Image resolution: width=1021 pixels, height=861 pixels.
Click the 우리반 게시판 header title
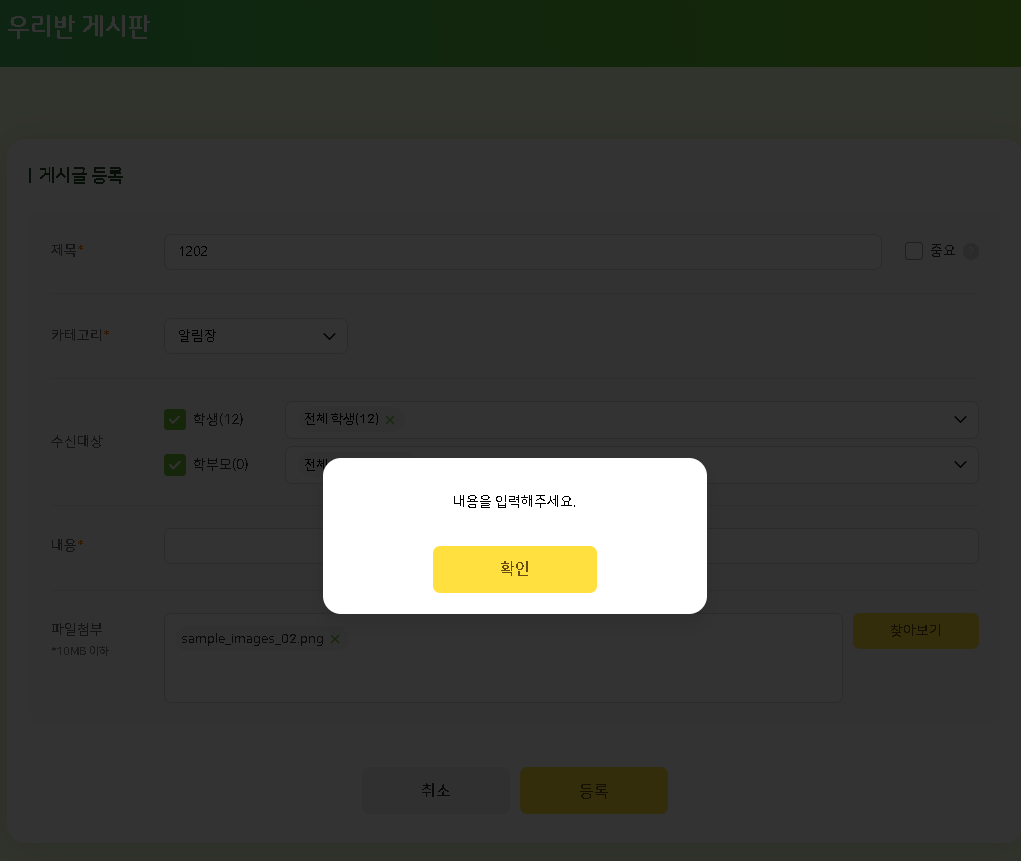click(79, 26)
